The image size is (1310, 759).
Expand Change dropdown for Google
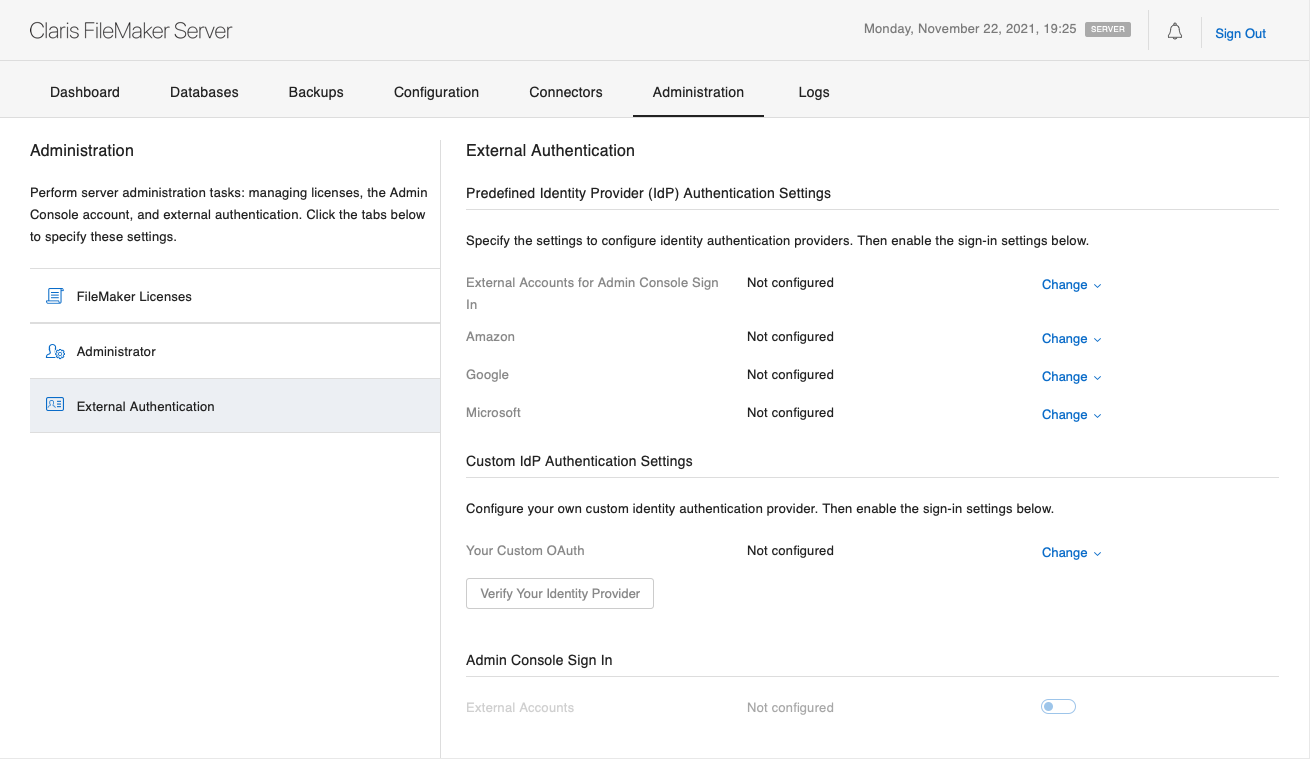(x=1071, y=377)
